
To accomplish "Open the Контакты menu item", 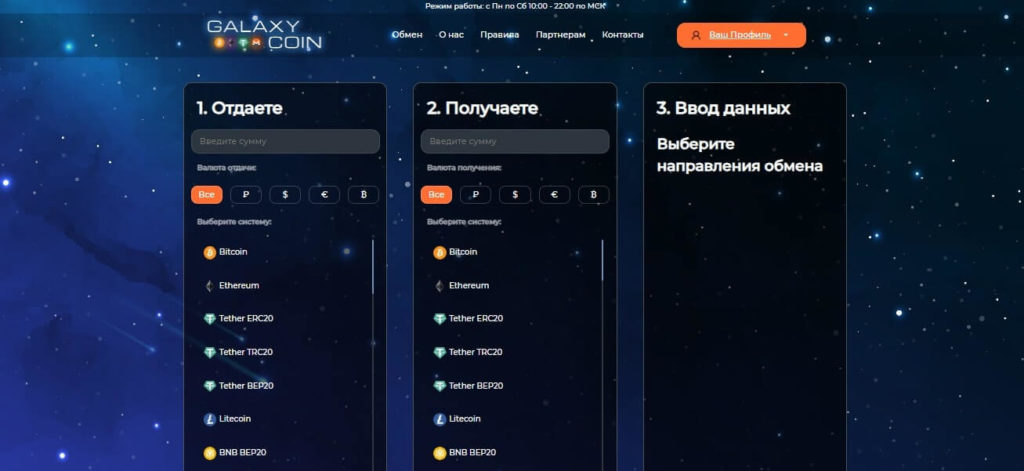I will pos(622,35).
